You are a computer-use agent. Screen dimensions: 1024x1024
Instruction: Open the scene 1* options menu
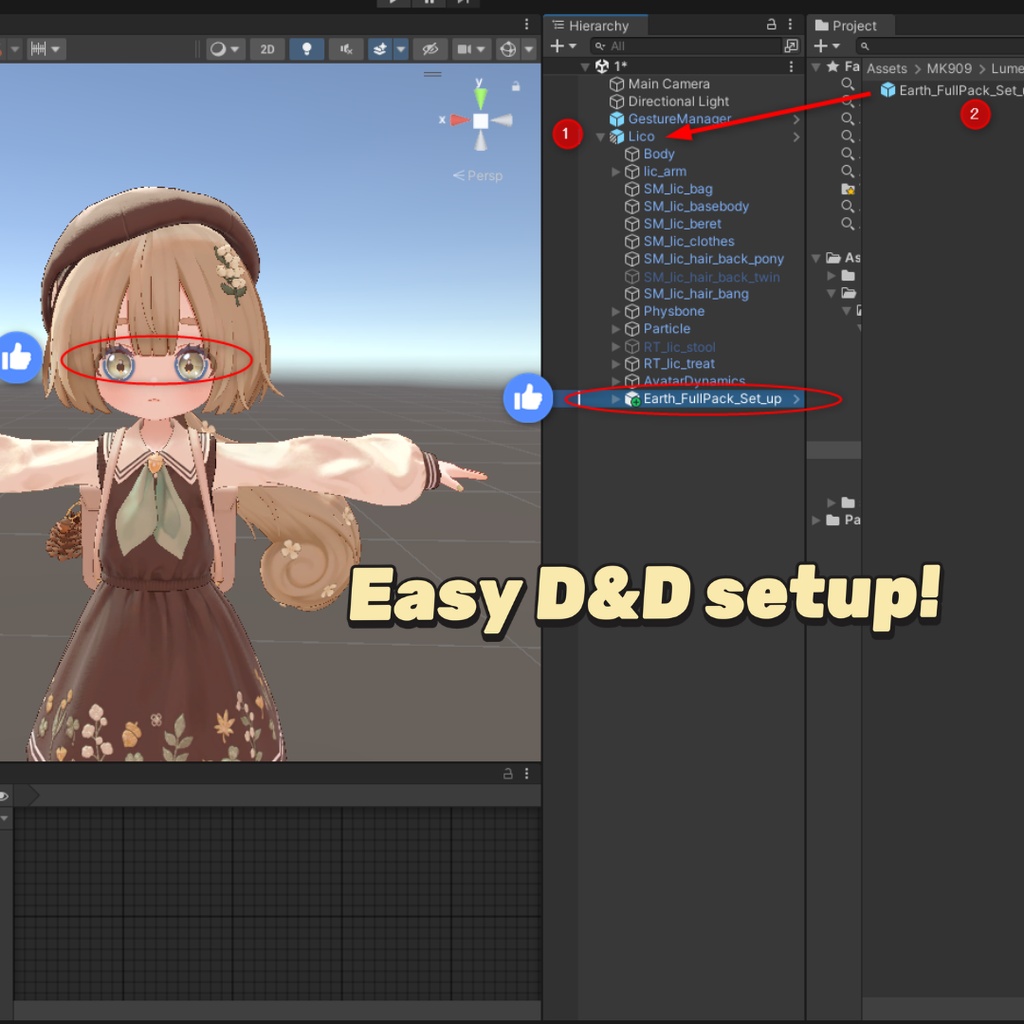point(791,67)
